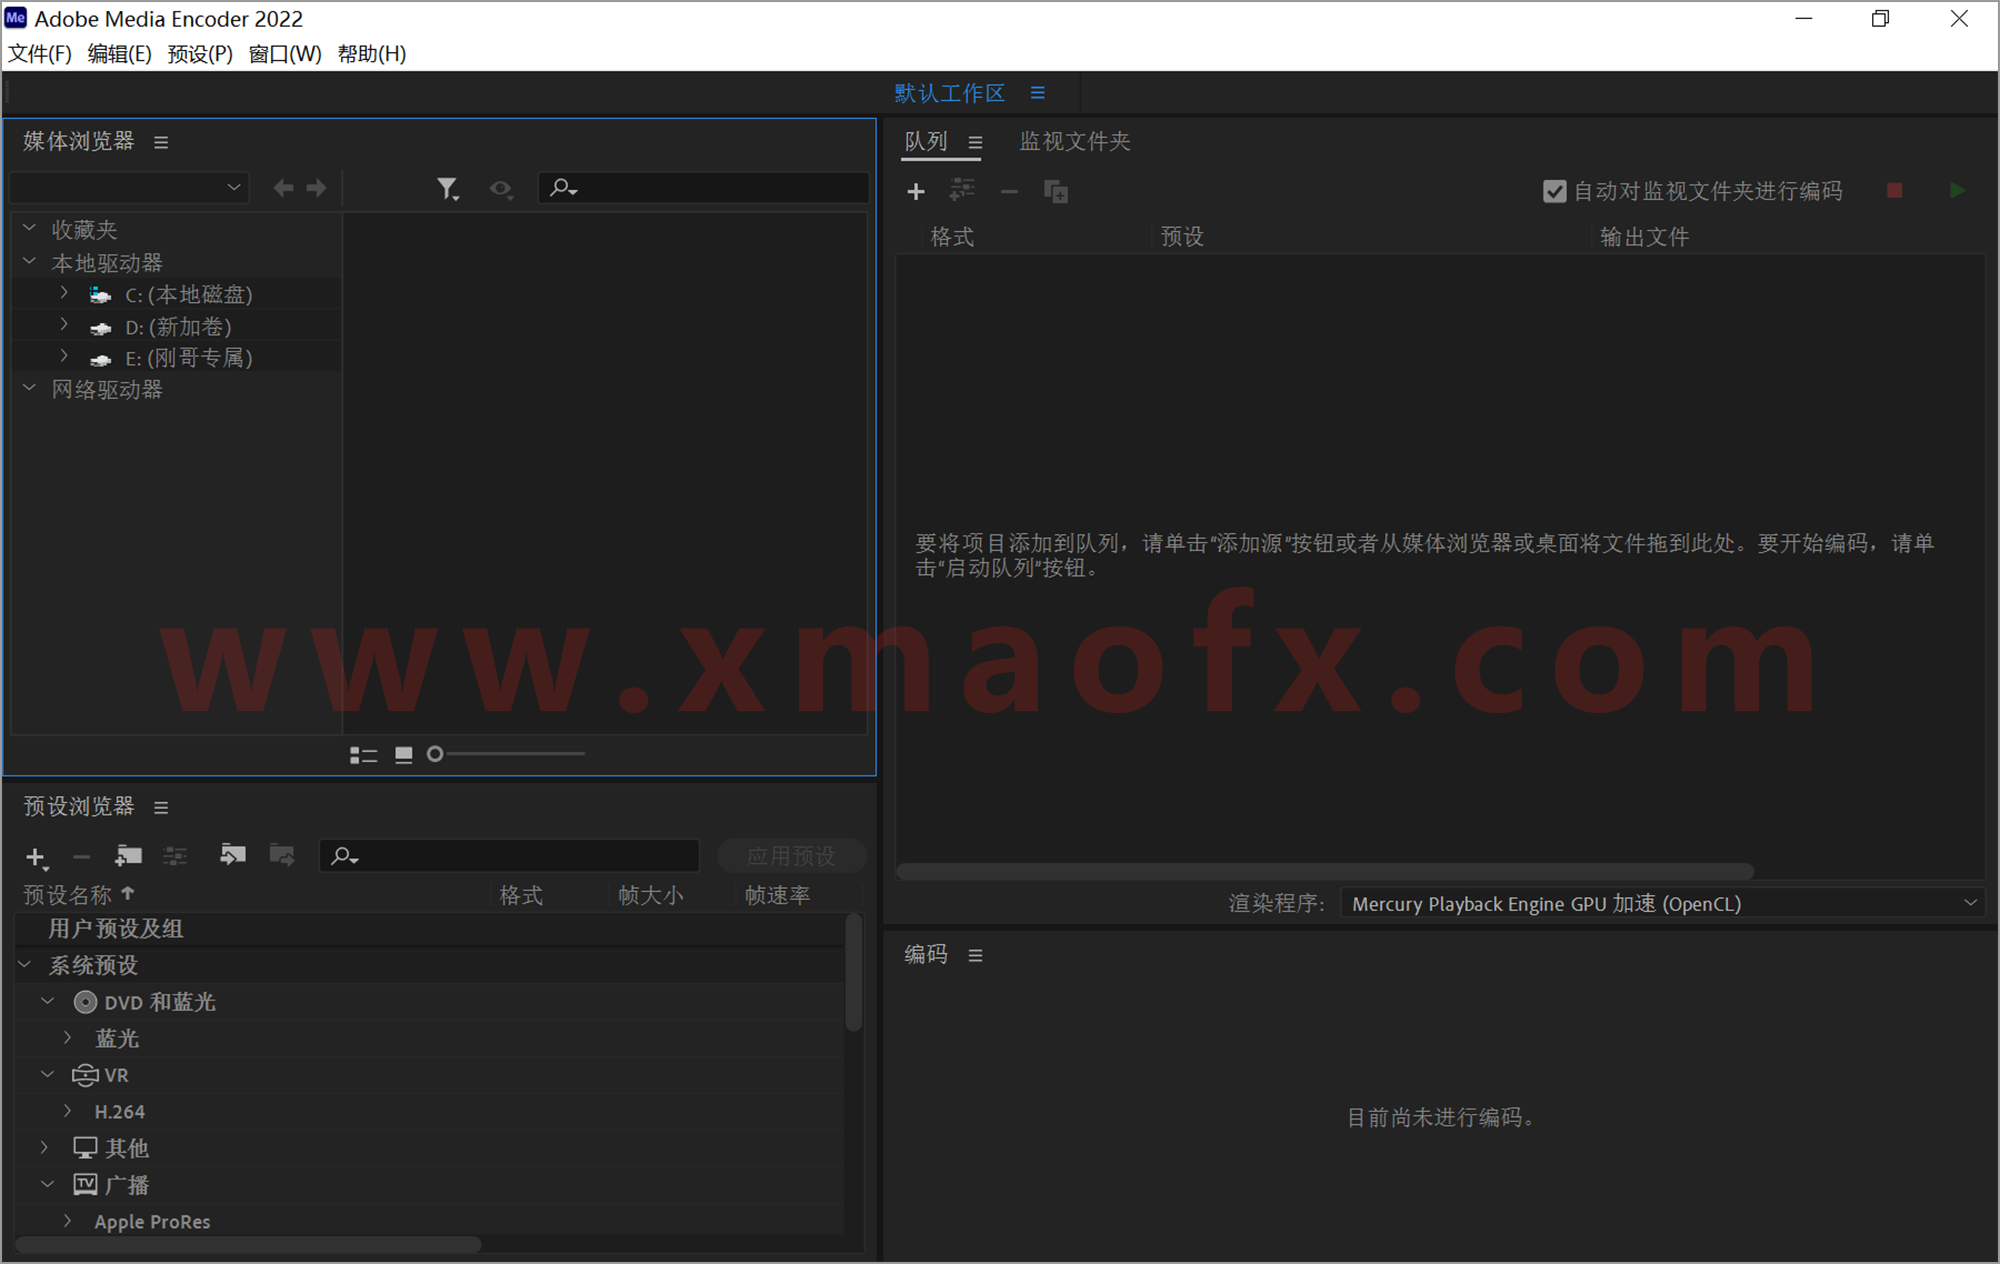
Task: Open the filter icon in media browser
Action: 448,188
